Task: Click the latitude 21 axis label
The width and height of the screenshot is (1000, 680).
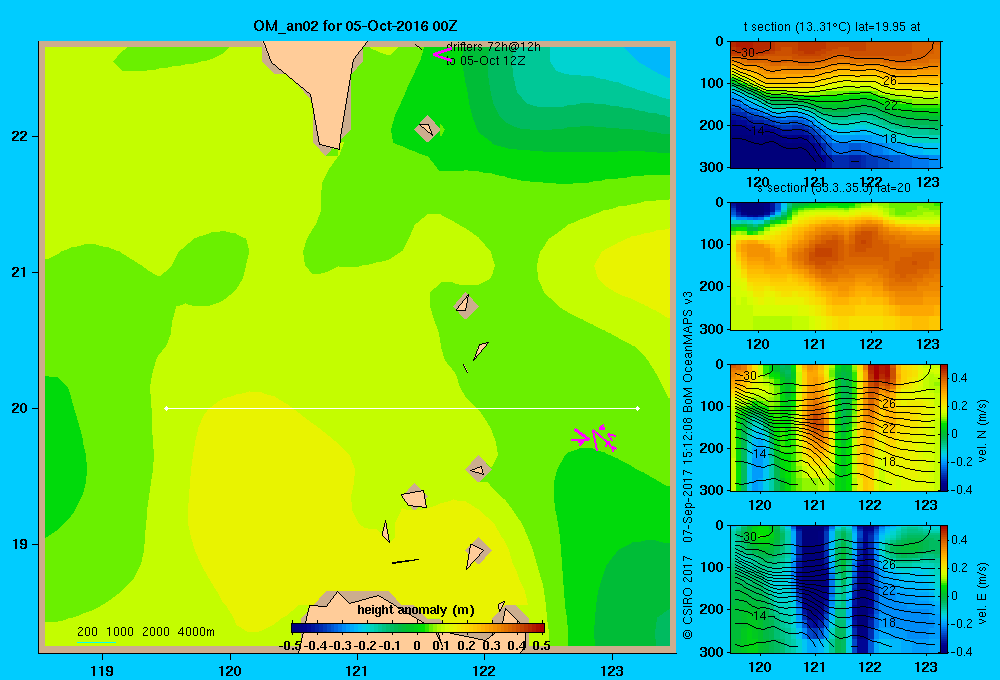Action: [20, 272]
